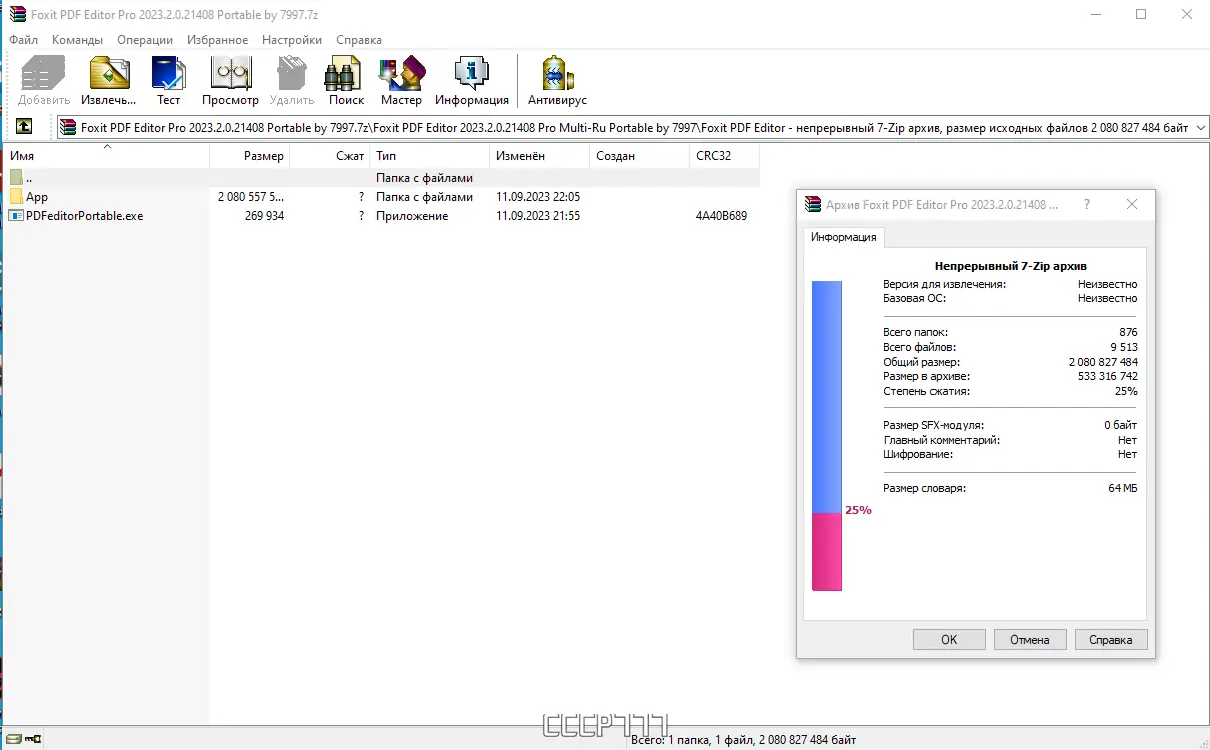
Task: Select the parent folder '..' icon
Action: point(16,178)
